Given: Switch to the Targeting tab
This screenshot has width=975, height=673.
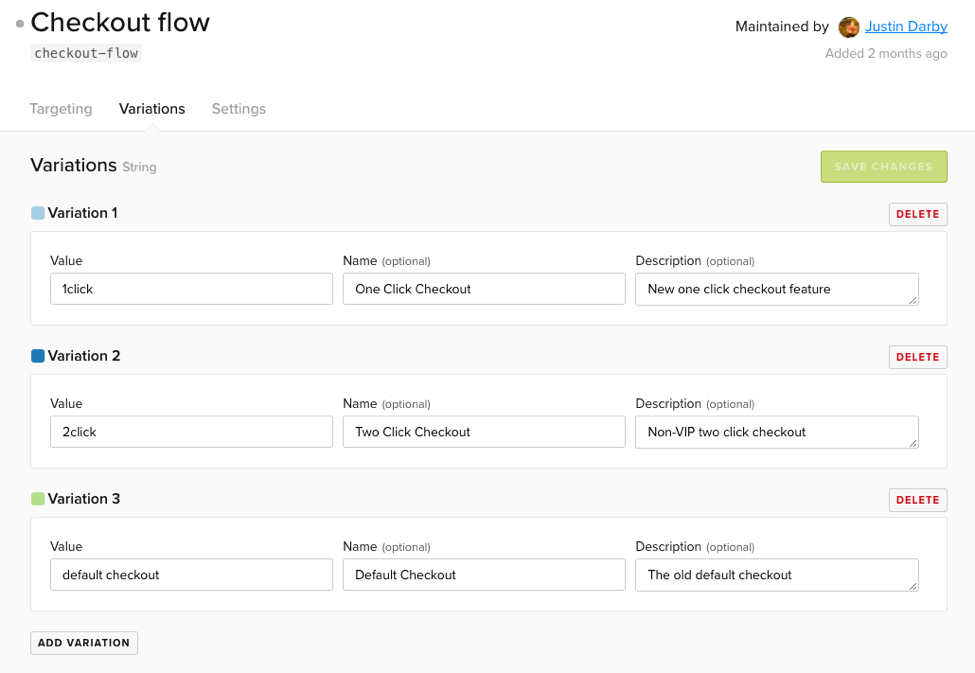Looking at the screenshot, I should tap(60, 109).
